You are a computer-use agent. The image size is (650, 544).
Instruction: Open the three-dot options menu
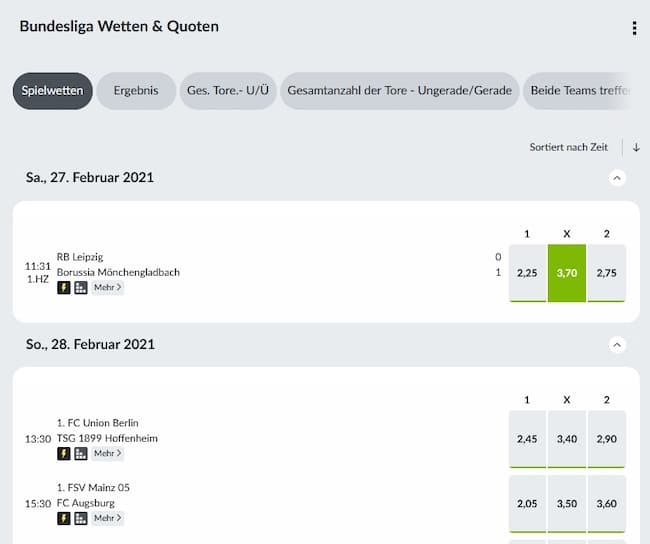634,28
